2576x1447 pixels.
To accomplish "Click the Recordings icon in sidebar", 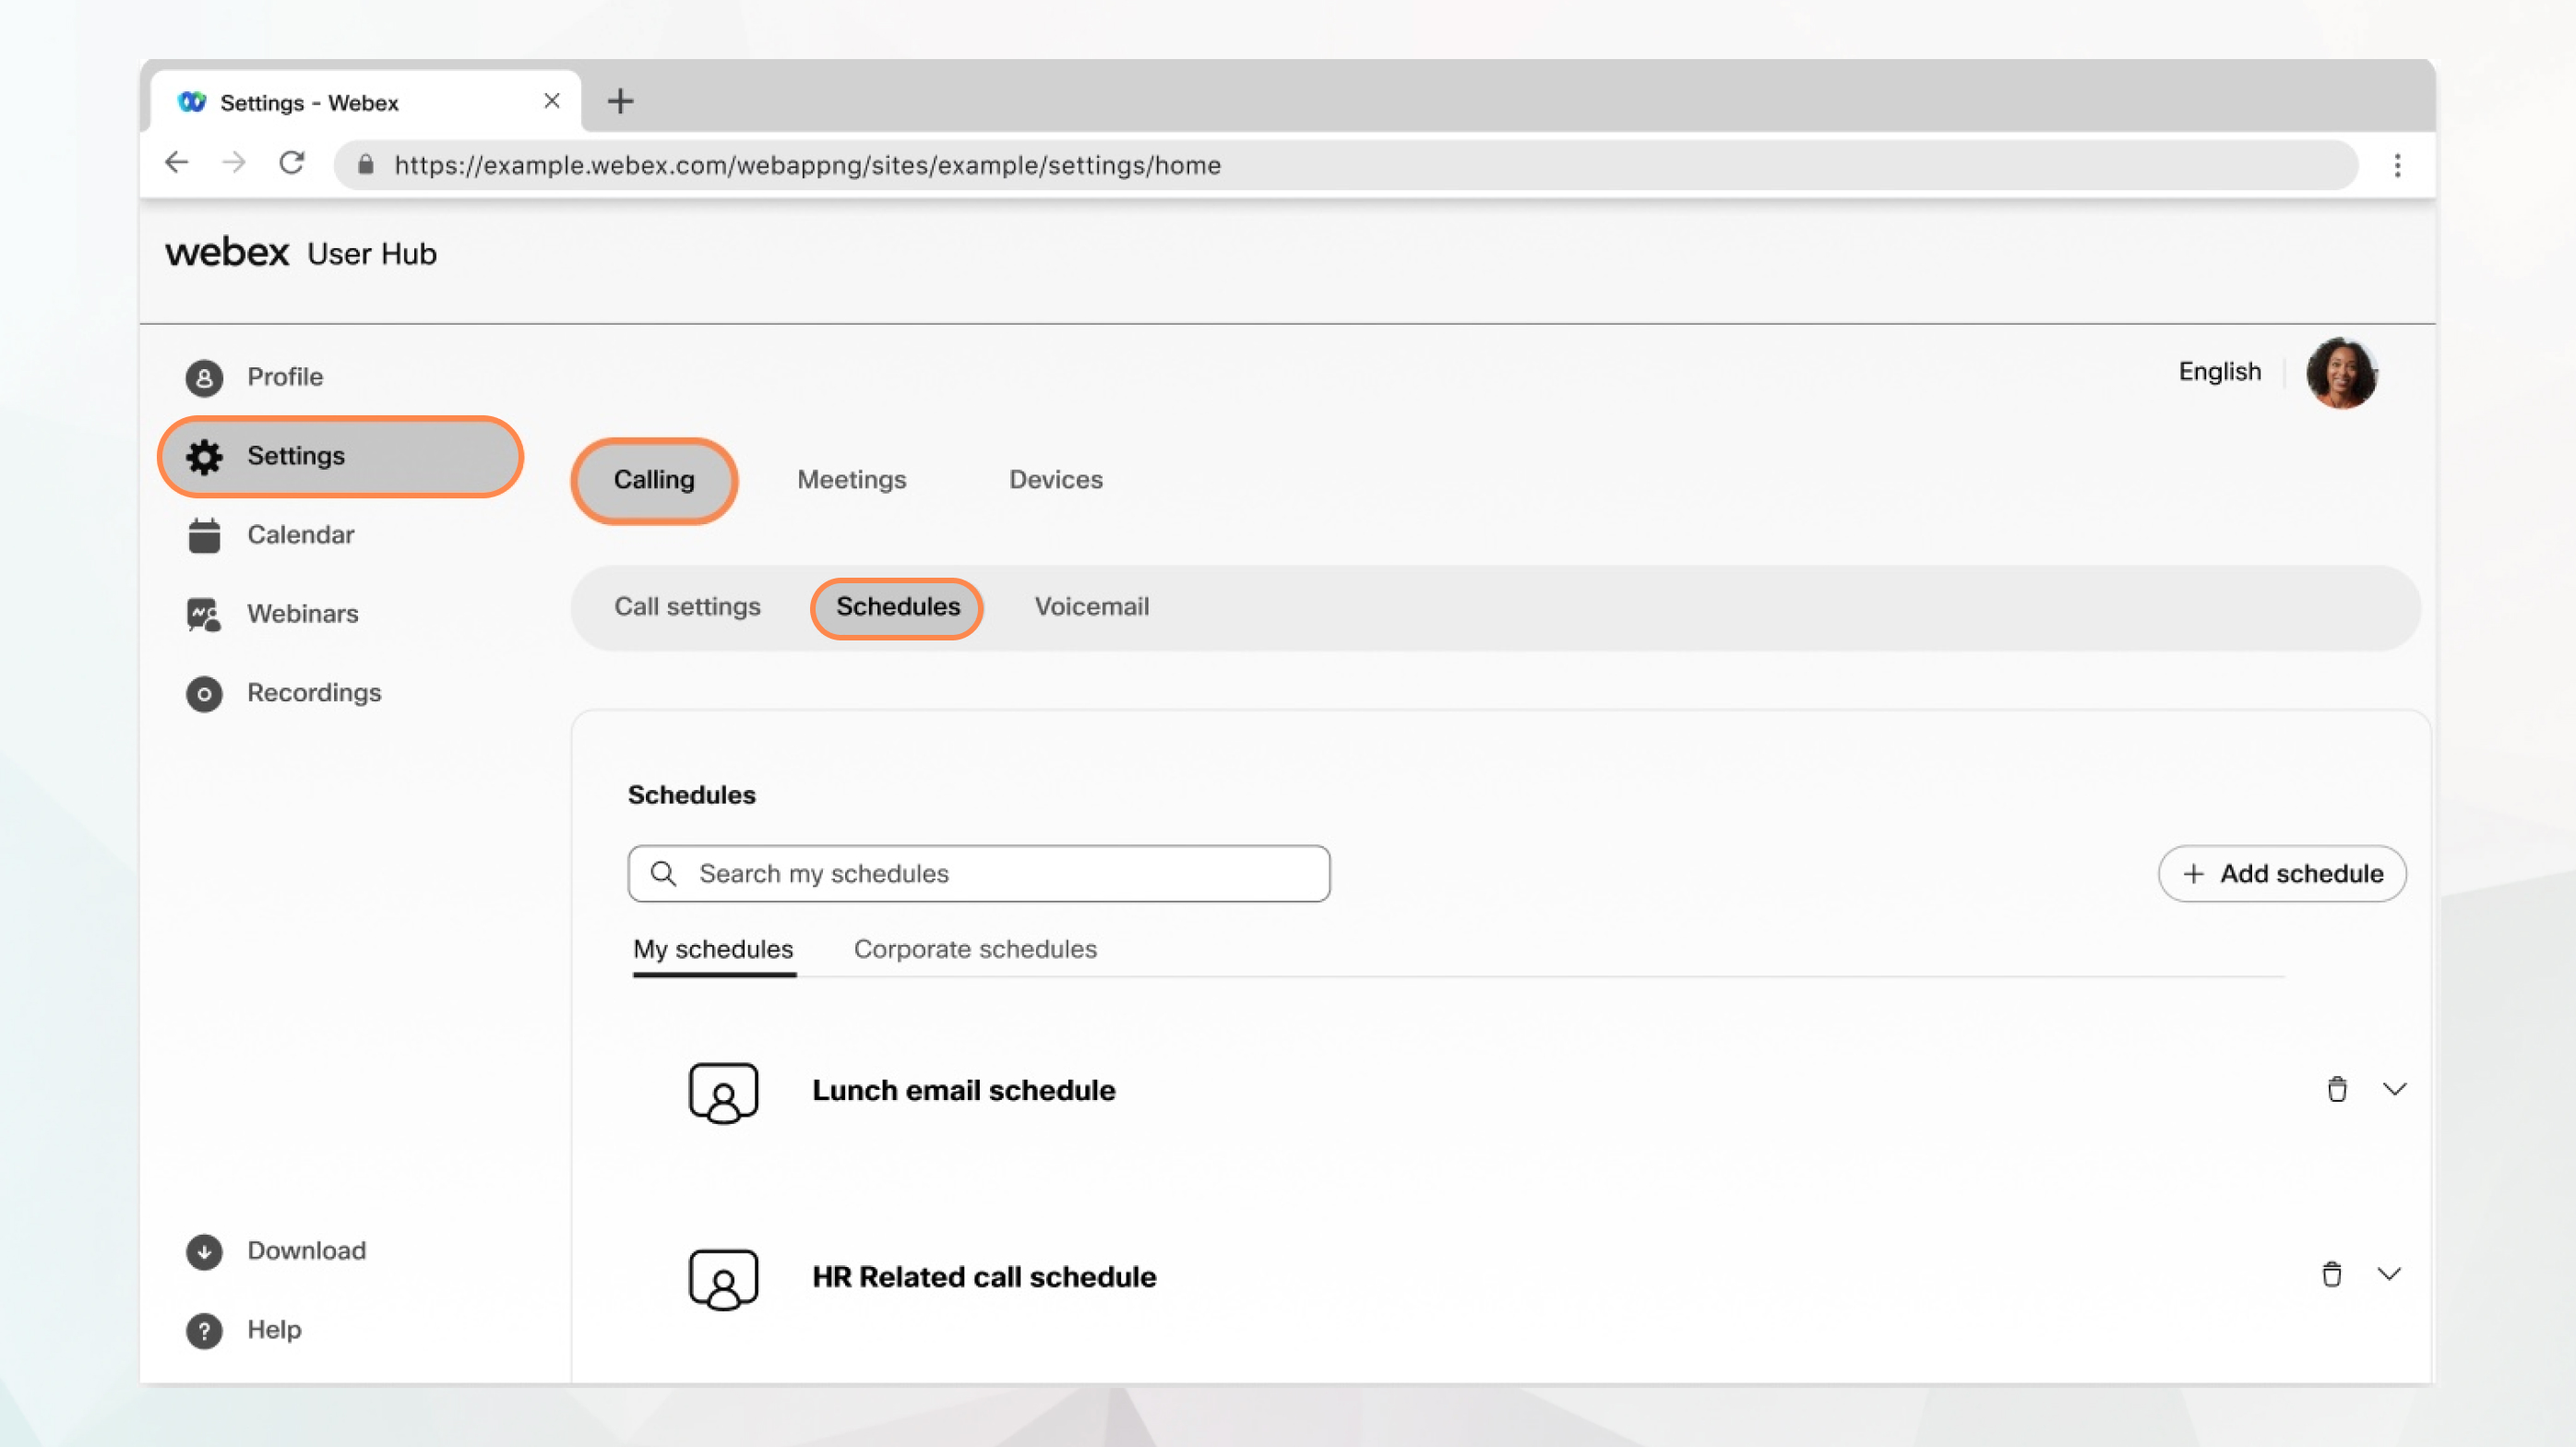I will 204,691.
